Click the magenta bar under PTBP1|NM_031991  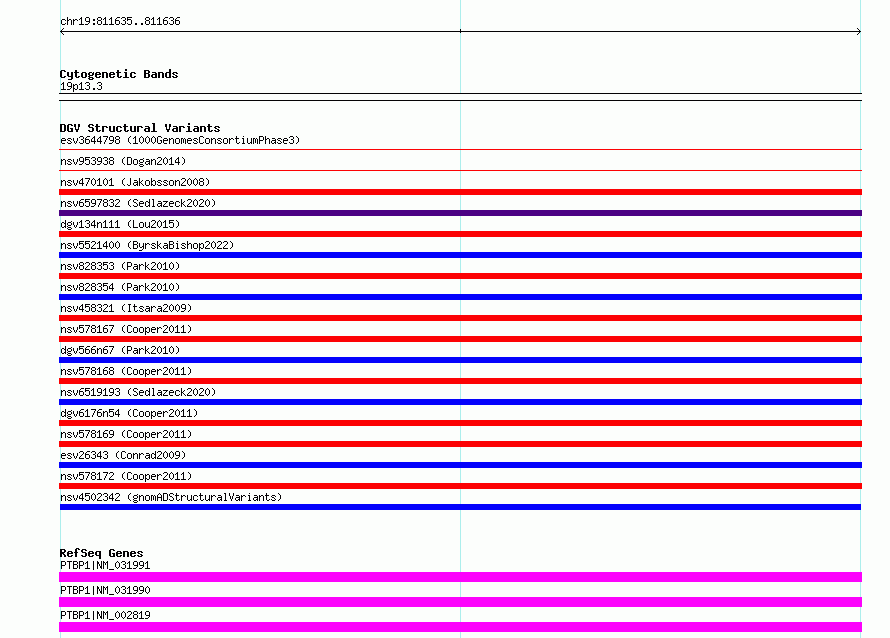coord(460,577)
